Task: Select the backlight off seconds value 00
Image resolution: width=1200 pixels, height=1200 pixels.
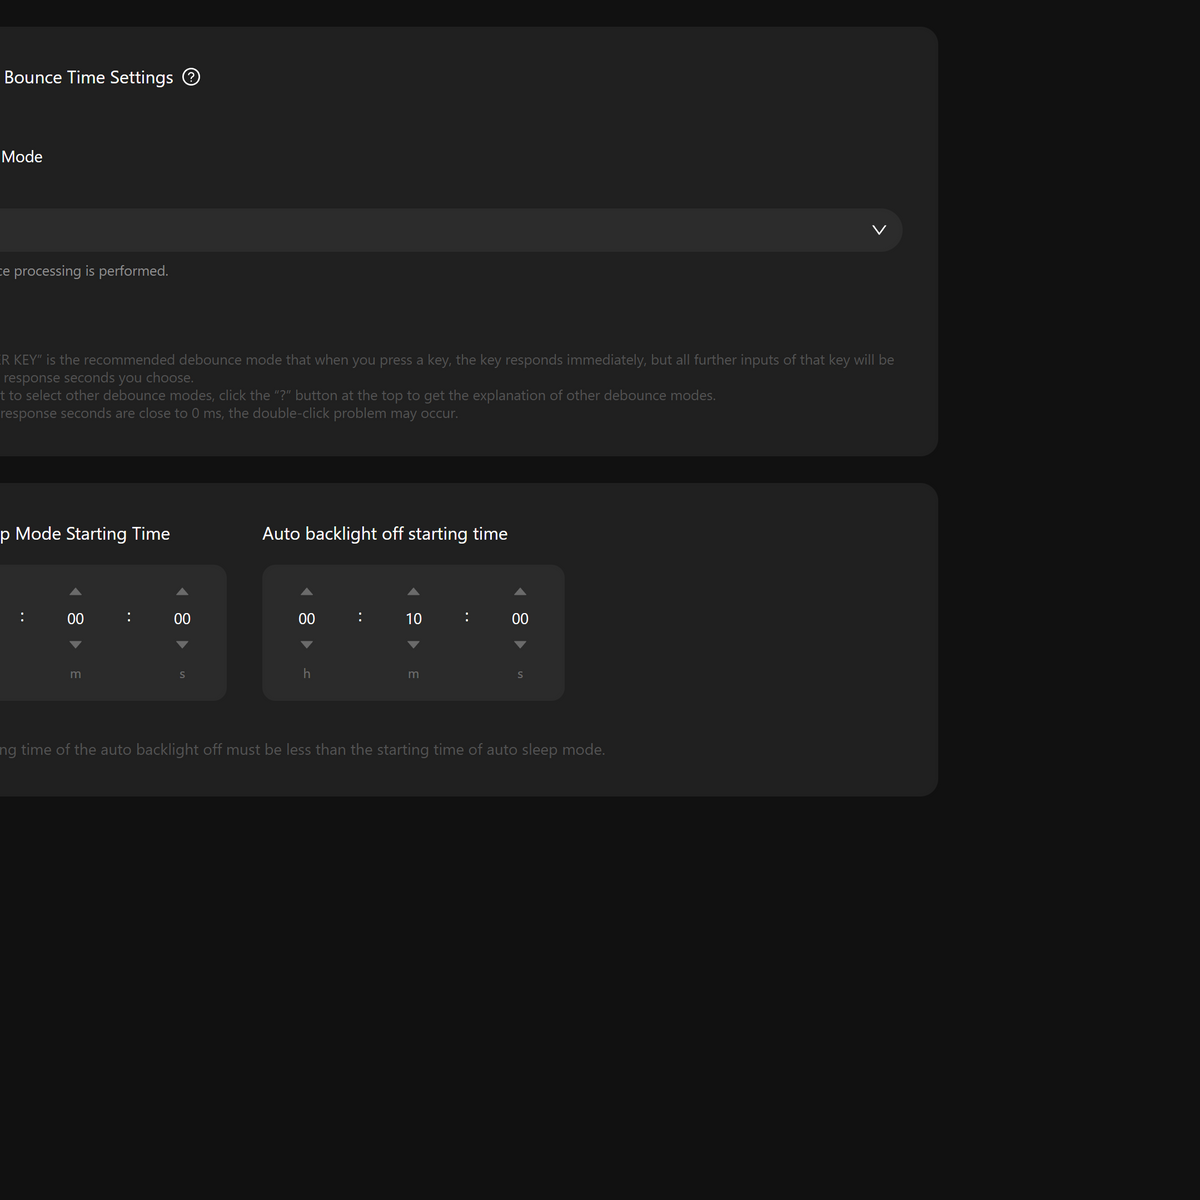Action: tap(520, 619)
